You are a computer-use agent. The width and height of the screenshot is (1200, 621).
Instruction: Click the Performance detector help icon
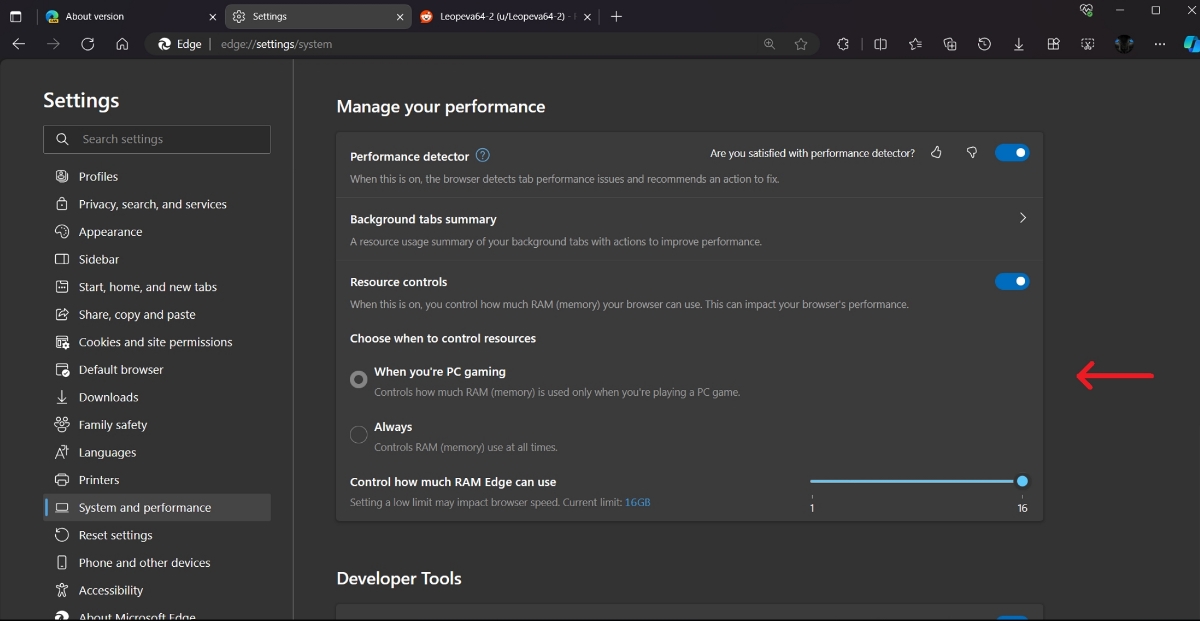pos(483,155)
